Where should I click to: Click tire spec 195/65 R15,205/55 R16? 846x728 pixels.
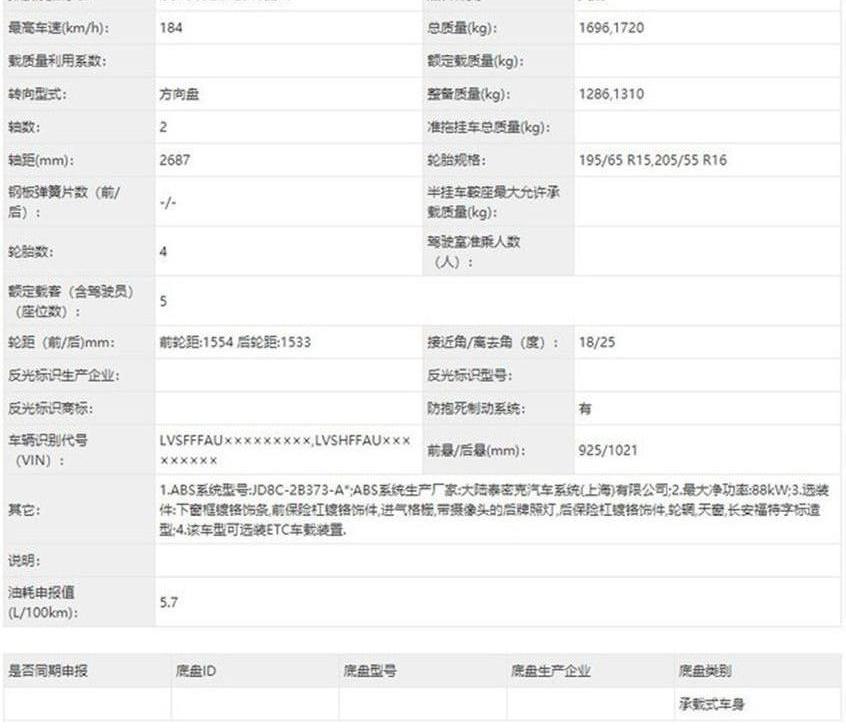653,160
